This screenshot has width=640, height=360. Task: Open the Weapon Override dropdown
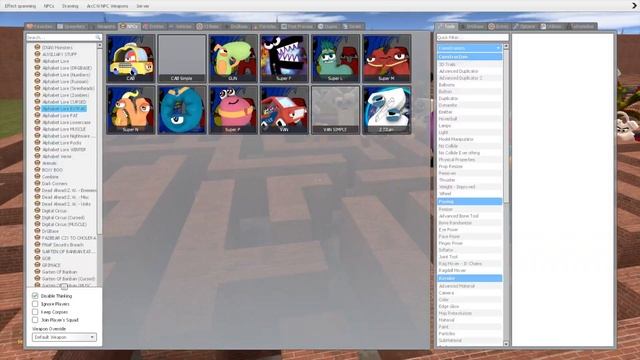[64, 337]
